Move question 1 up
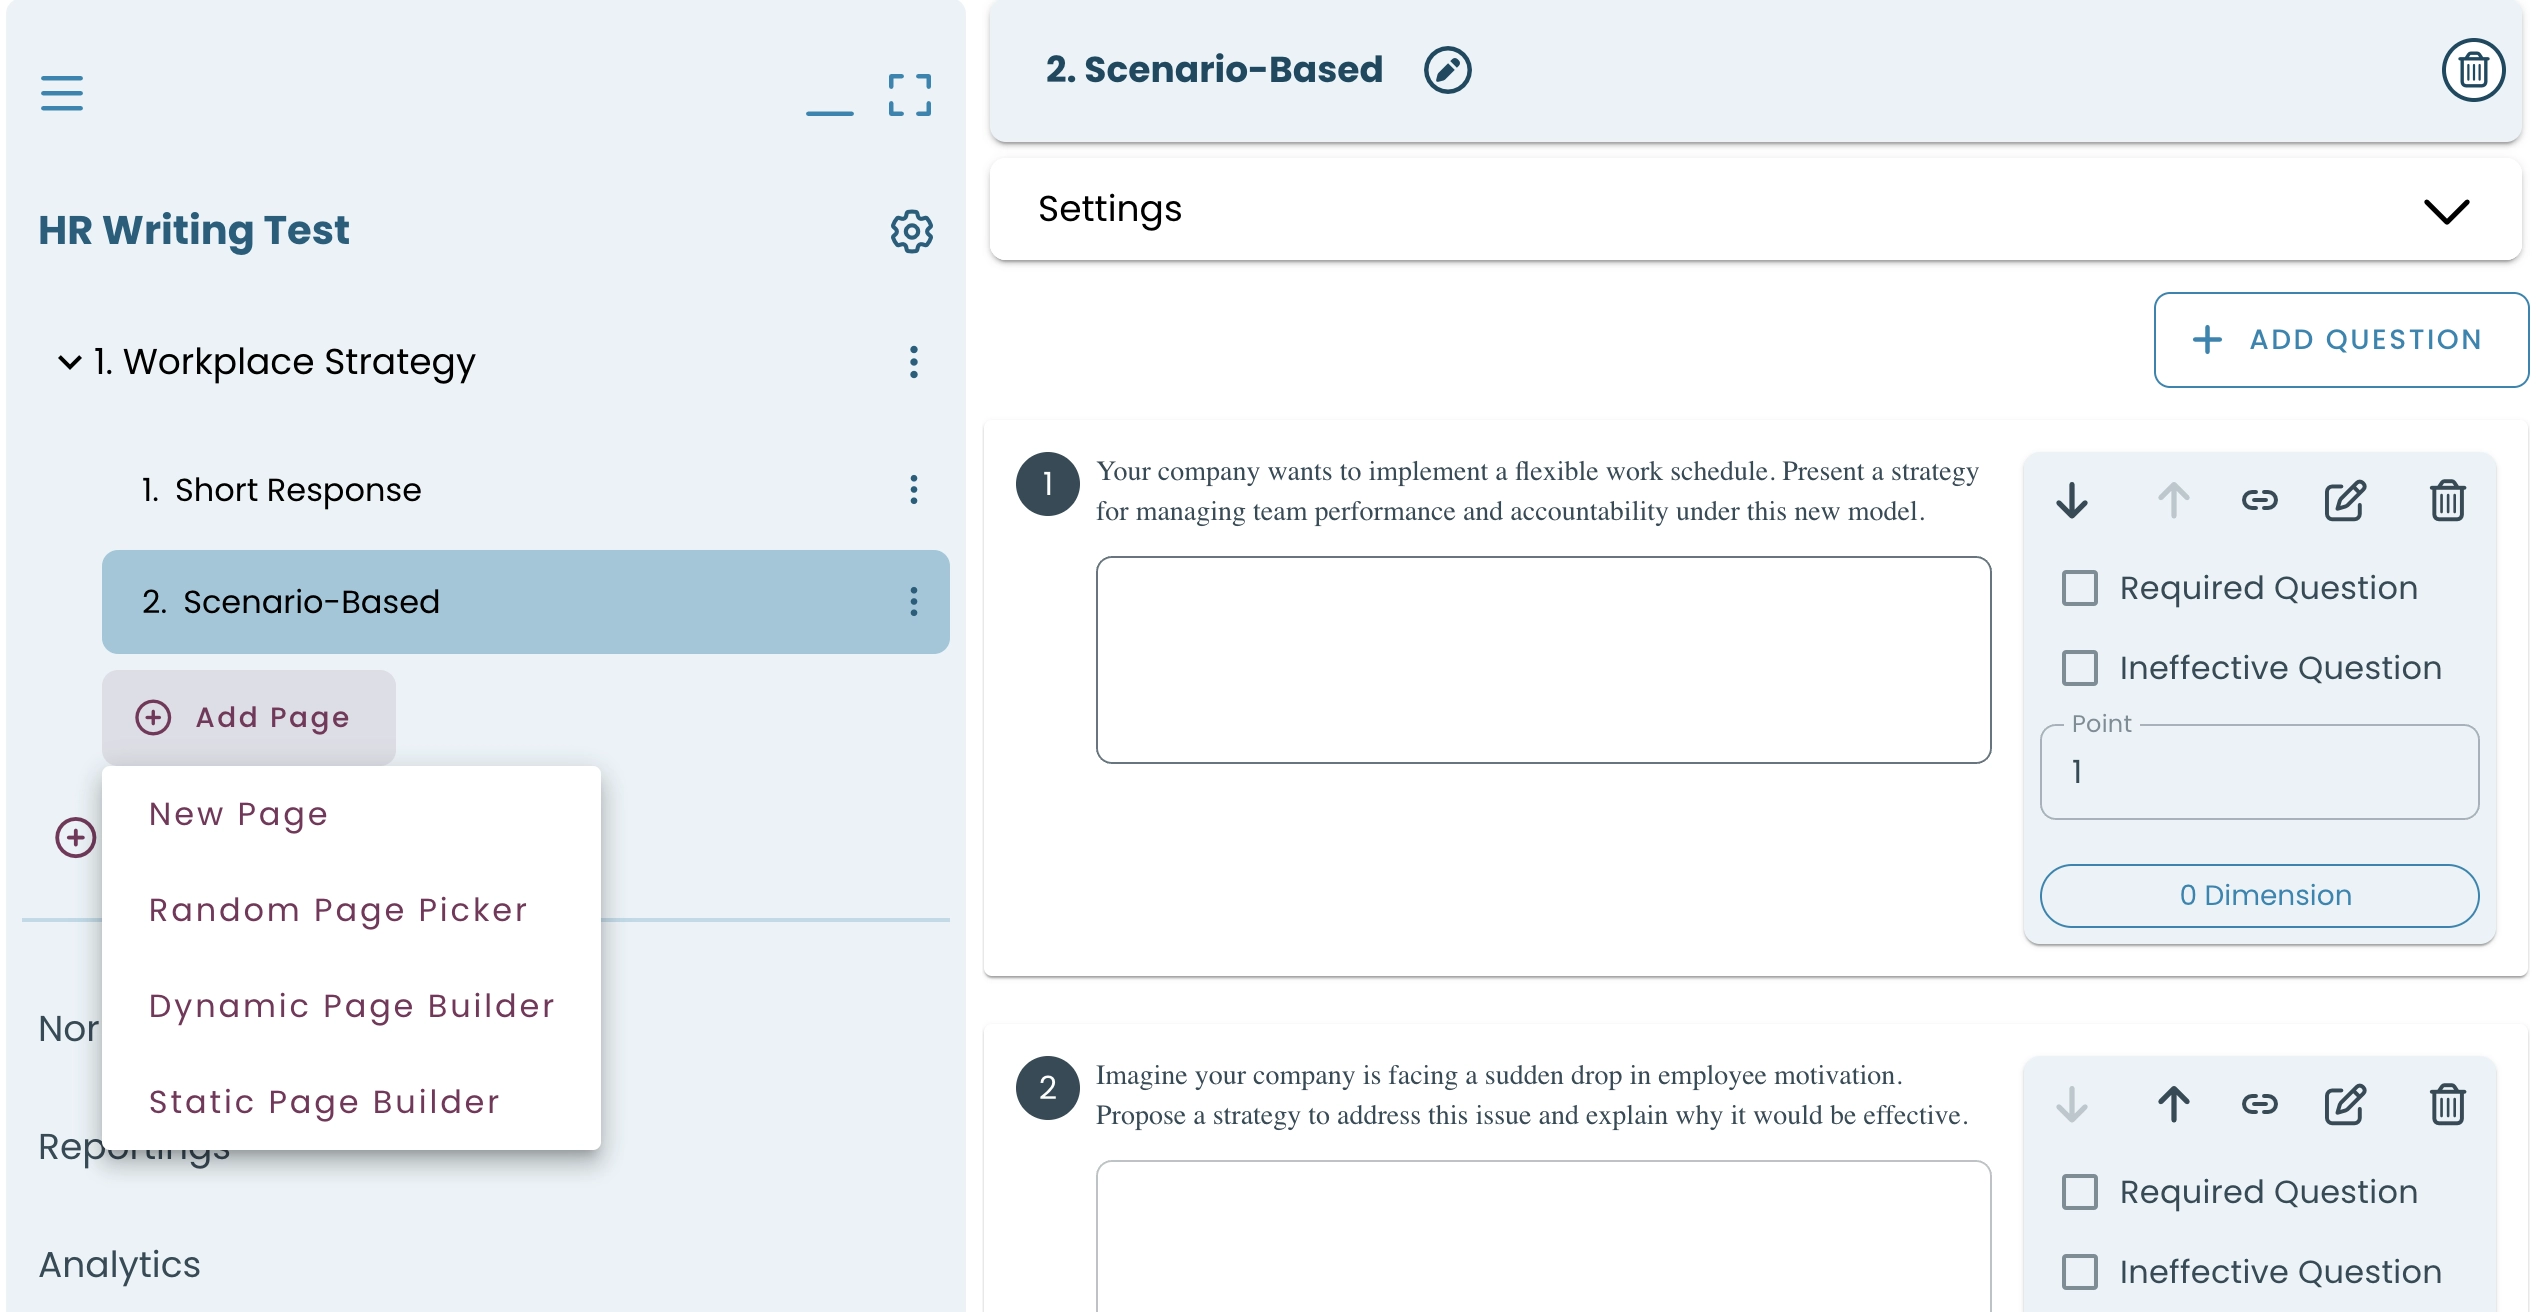The image size is (2536, 1312). coord(2173,500)
